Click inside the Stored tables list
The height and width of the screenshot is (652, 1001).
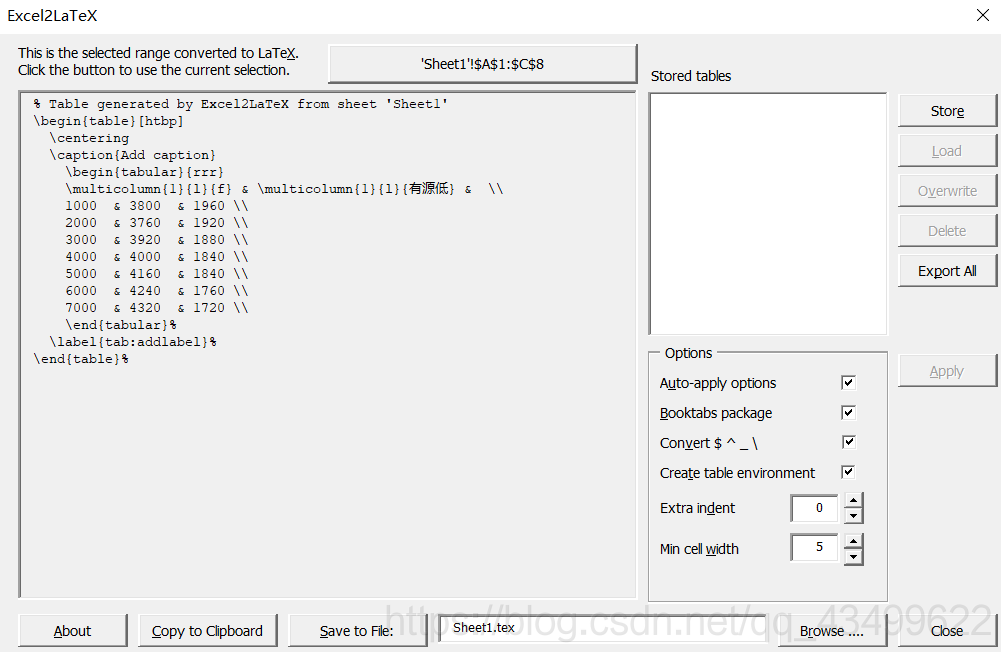[768, 214]
